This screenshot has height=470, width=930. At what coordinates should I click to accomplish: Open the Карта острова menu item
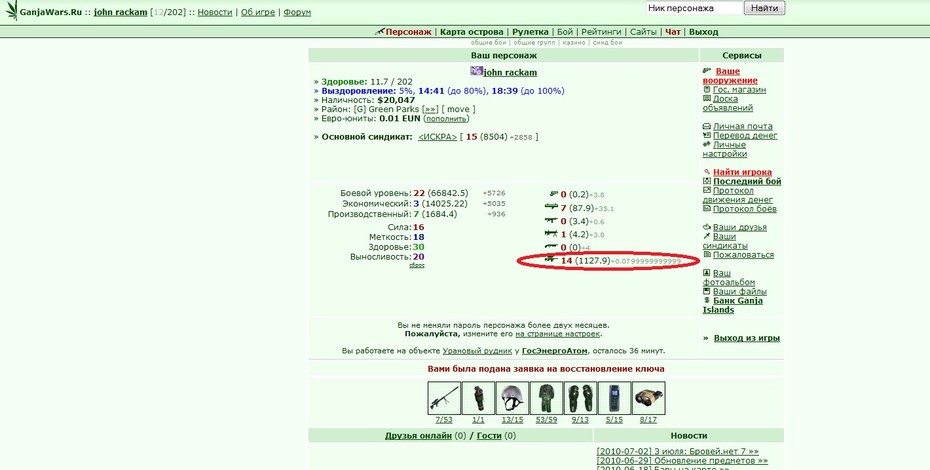click(x=472, y=32)
